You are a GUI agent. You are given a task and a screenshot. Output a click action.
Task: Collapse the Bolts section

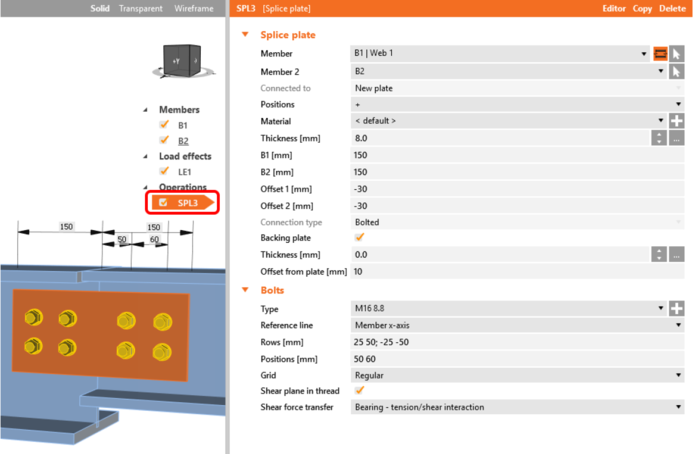245,290
